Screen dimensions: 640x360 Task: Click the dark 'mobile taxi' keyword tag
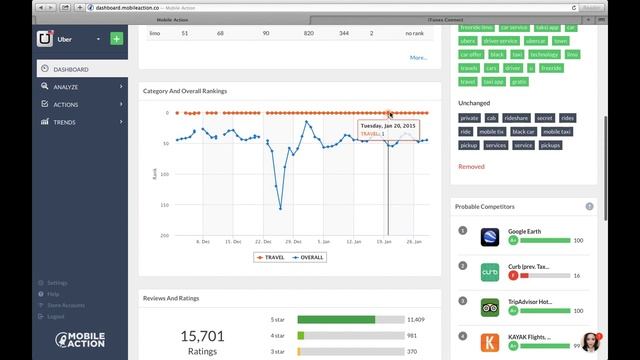point(557,131)
